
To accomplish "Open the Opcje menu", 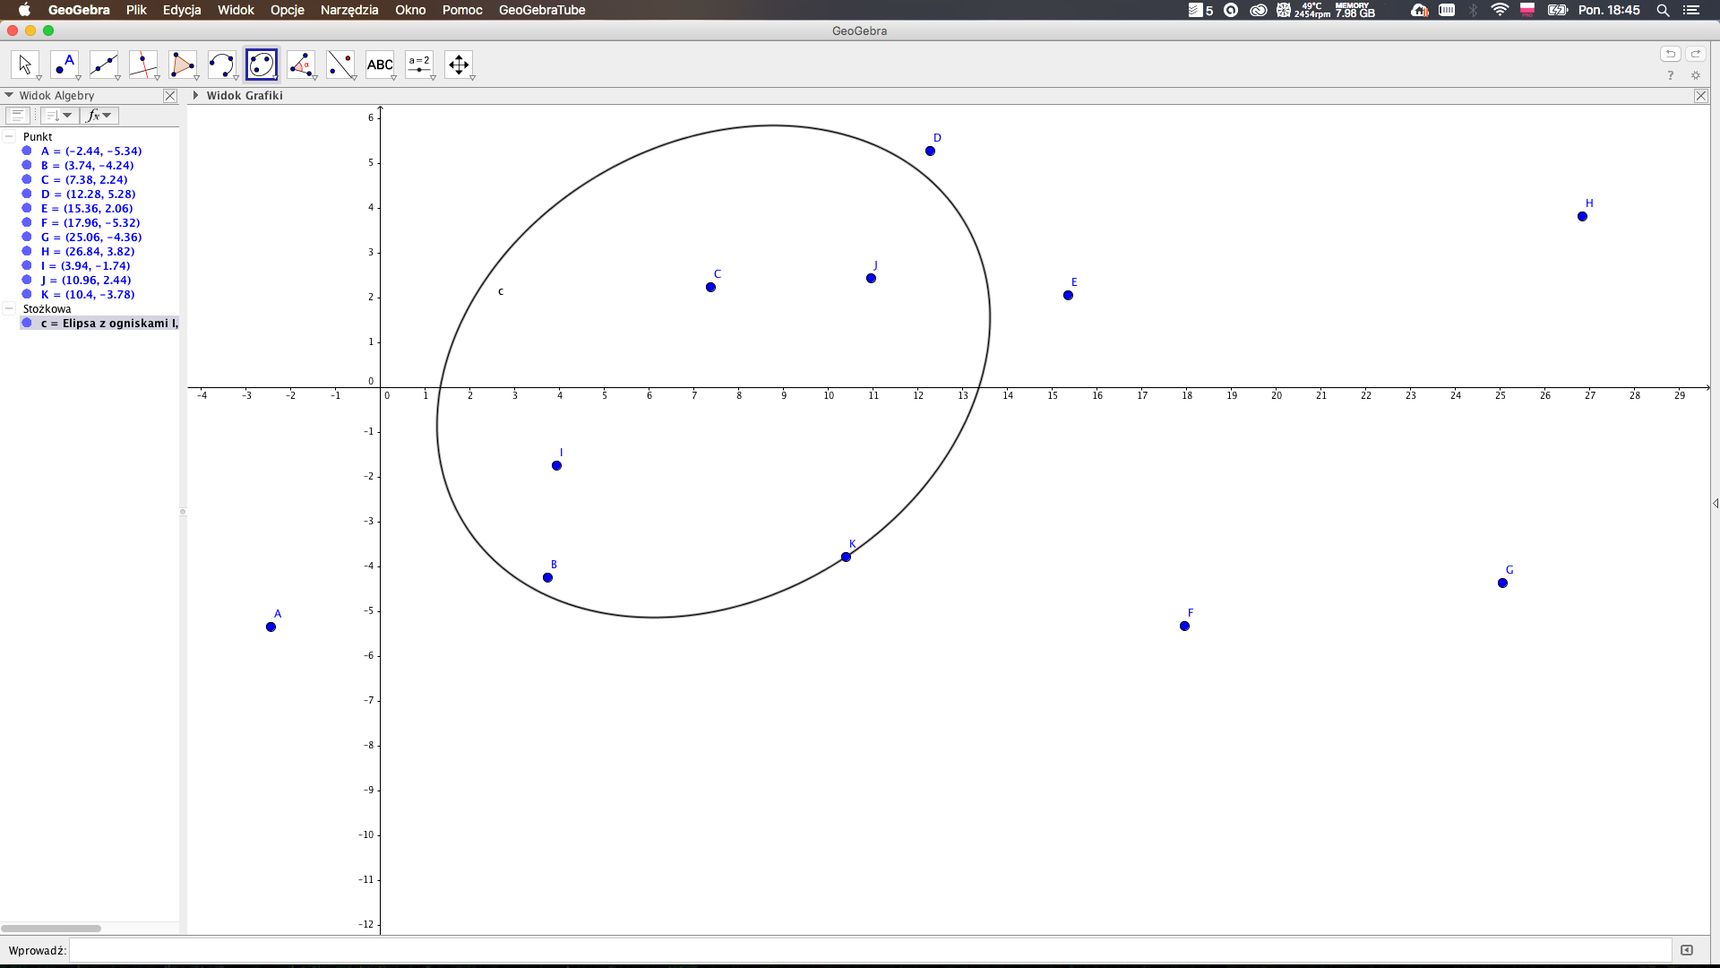I will (x=287, y=10).
